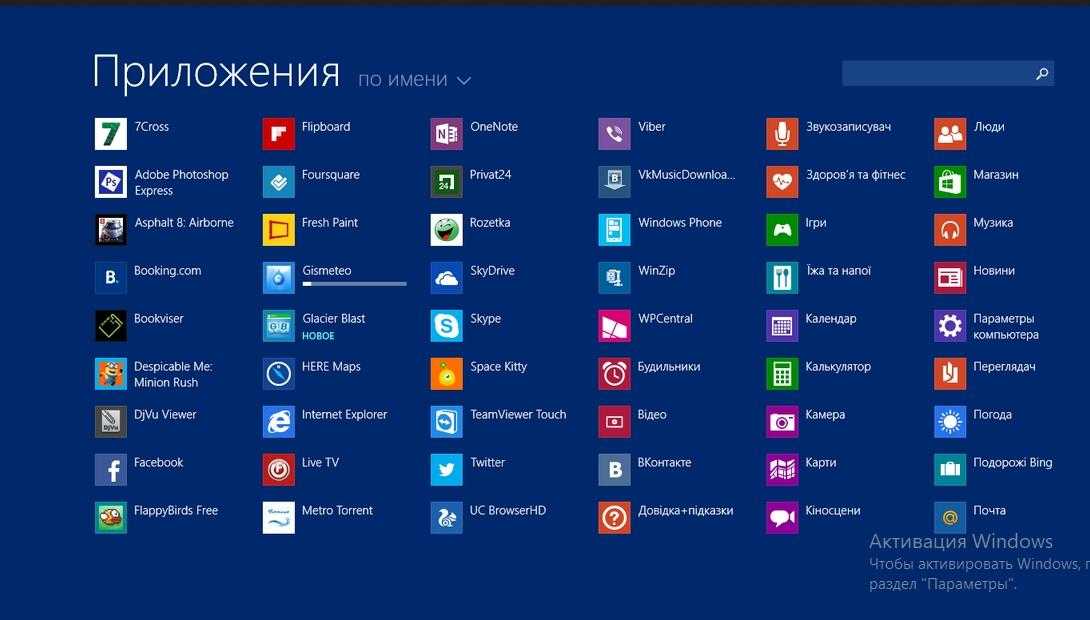Click the Подорожі Bing suitcase icon
Screen dimensions: 1090x620
click(950, 469)
